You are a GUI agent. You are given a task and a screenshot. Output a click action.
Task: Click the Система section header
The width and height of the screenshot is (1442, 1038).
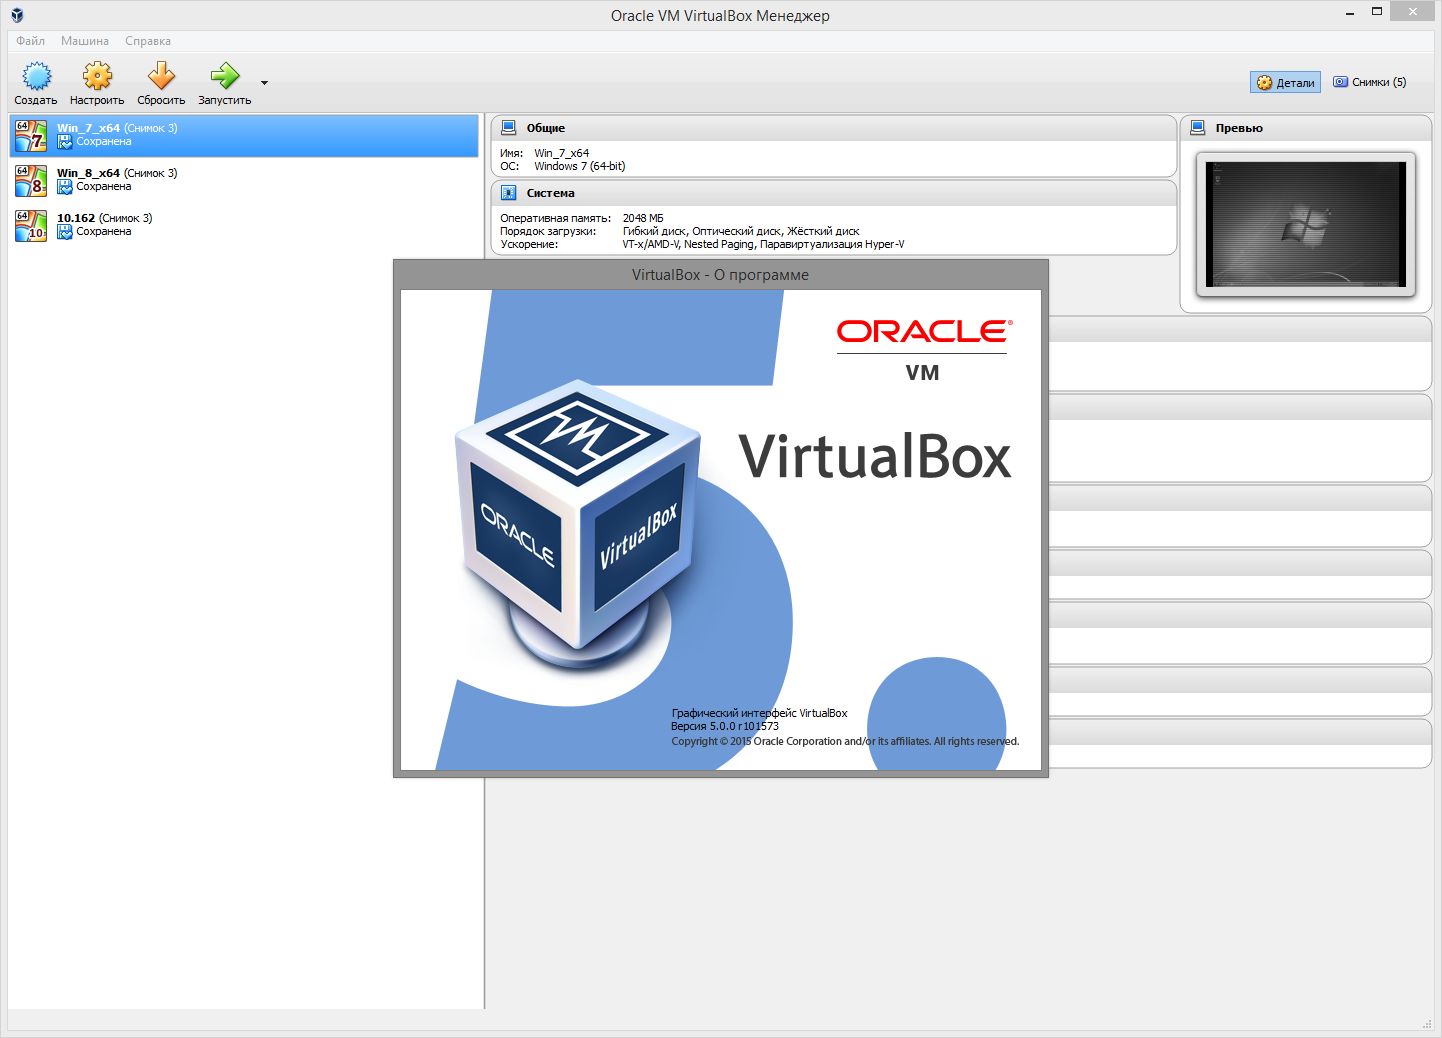tap(833, 193)
